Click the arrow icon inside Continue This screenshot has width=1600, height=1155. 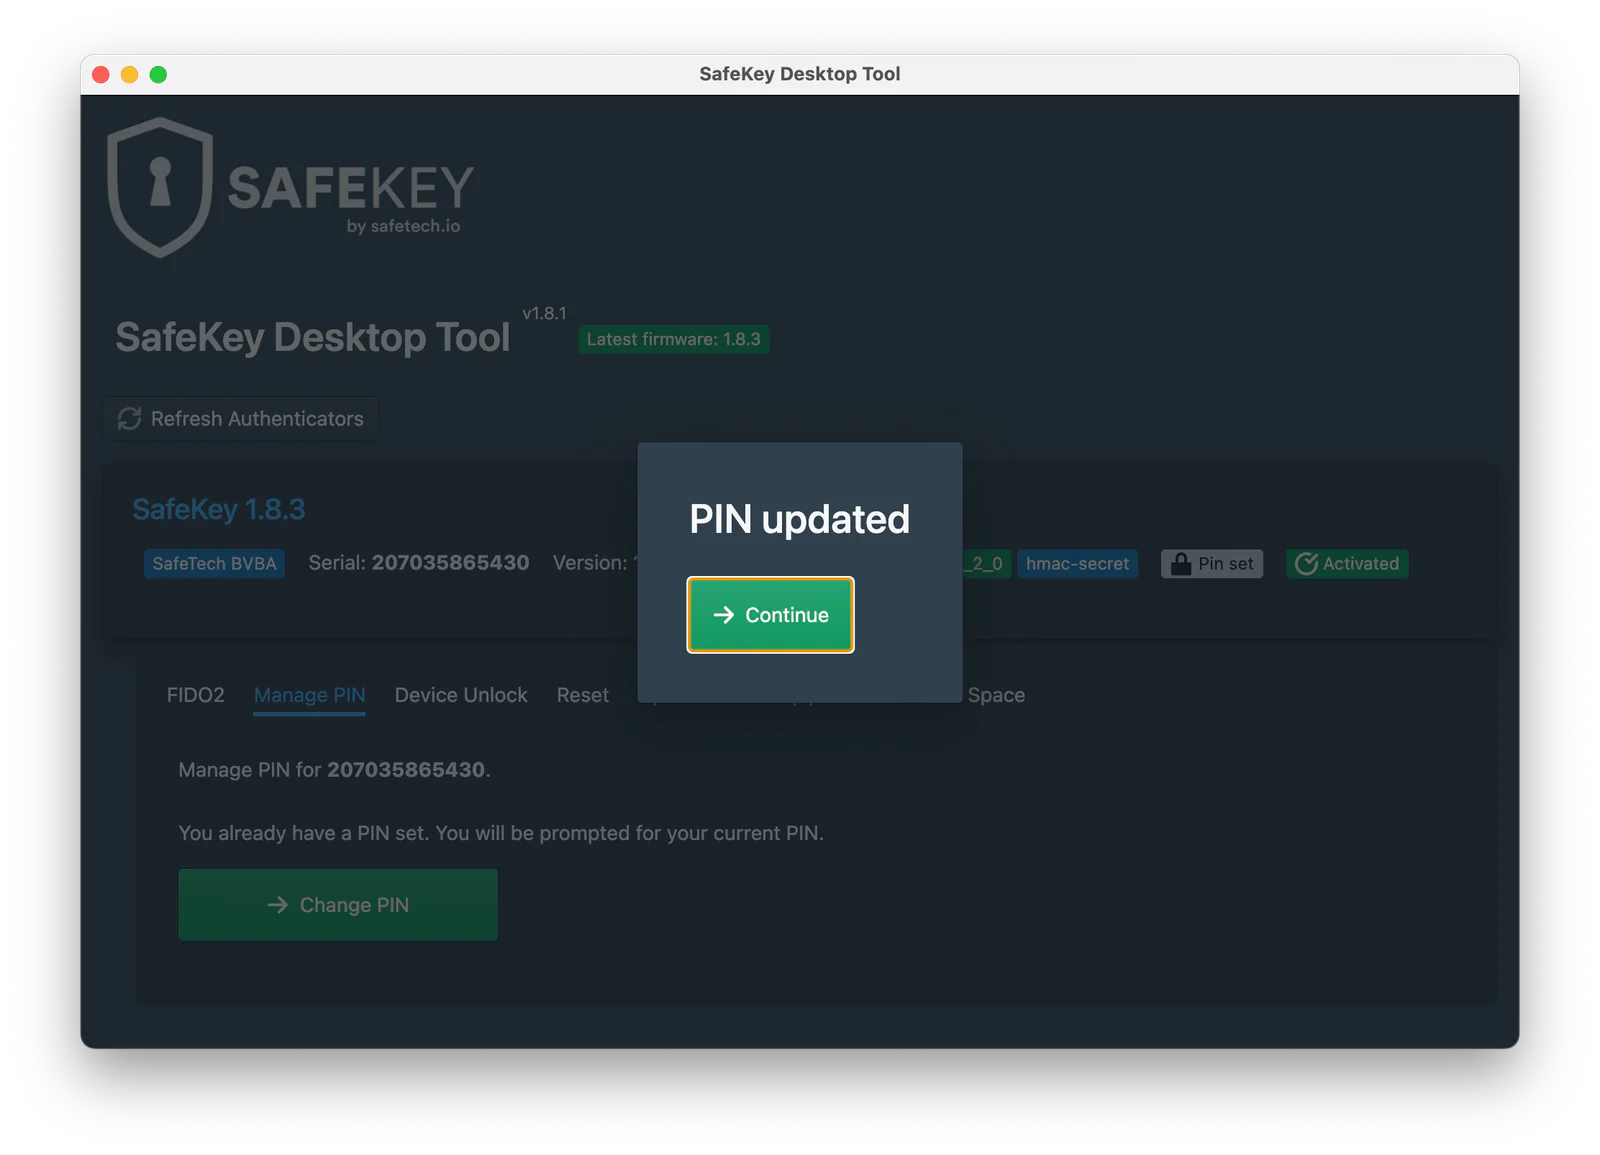click(724, 615)
